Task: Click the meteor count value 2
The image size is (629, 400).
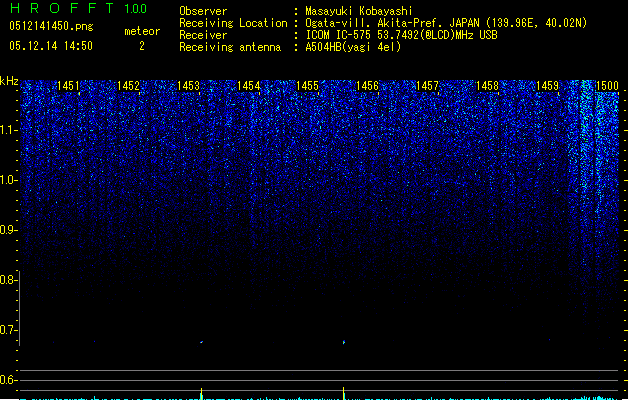Action: coord(142,46)
